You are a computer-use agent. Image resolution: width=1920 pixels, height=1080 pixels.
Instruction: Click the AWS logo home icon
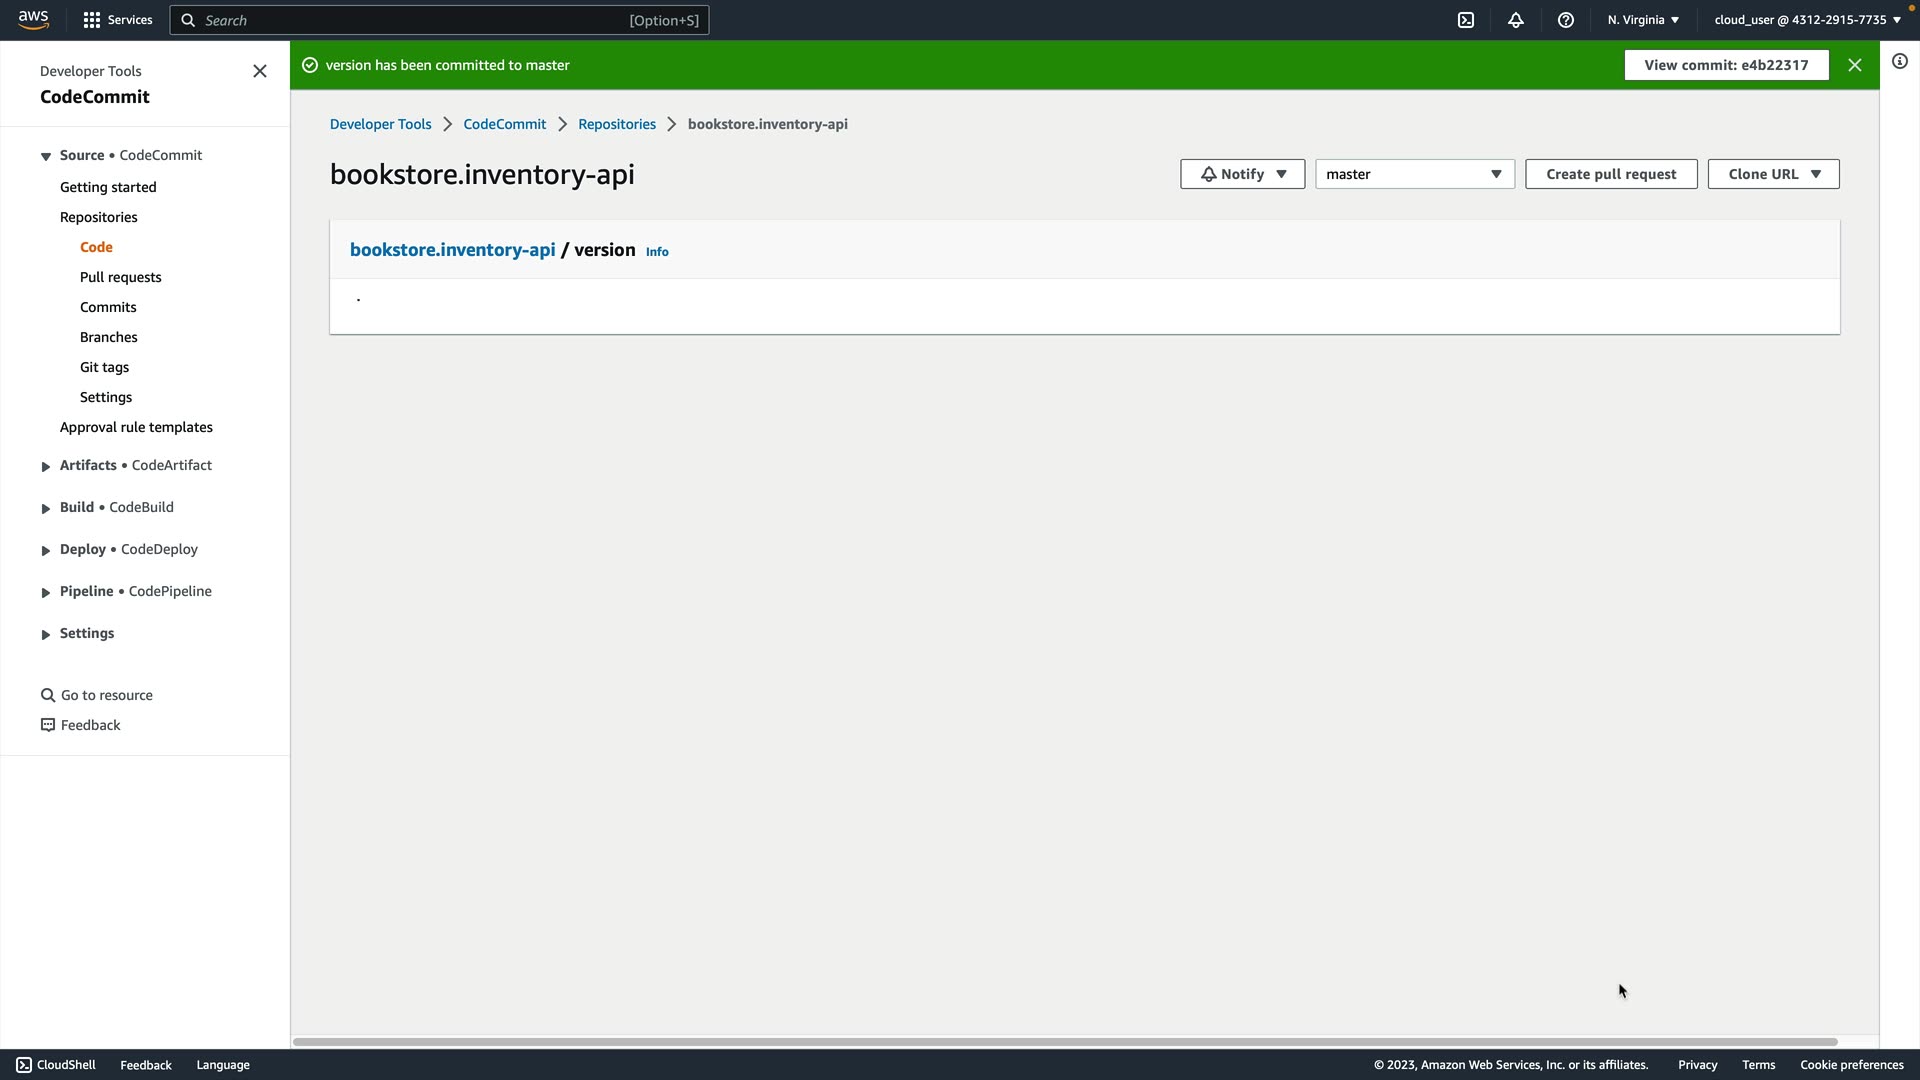pyautogui.click(x=33, y=20)
